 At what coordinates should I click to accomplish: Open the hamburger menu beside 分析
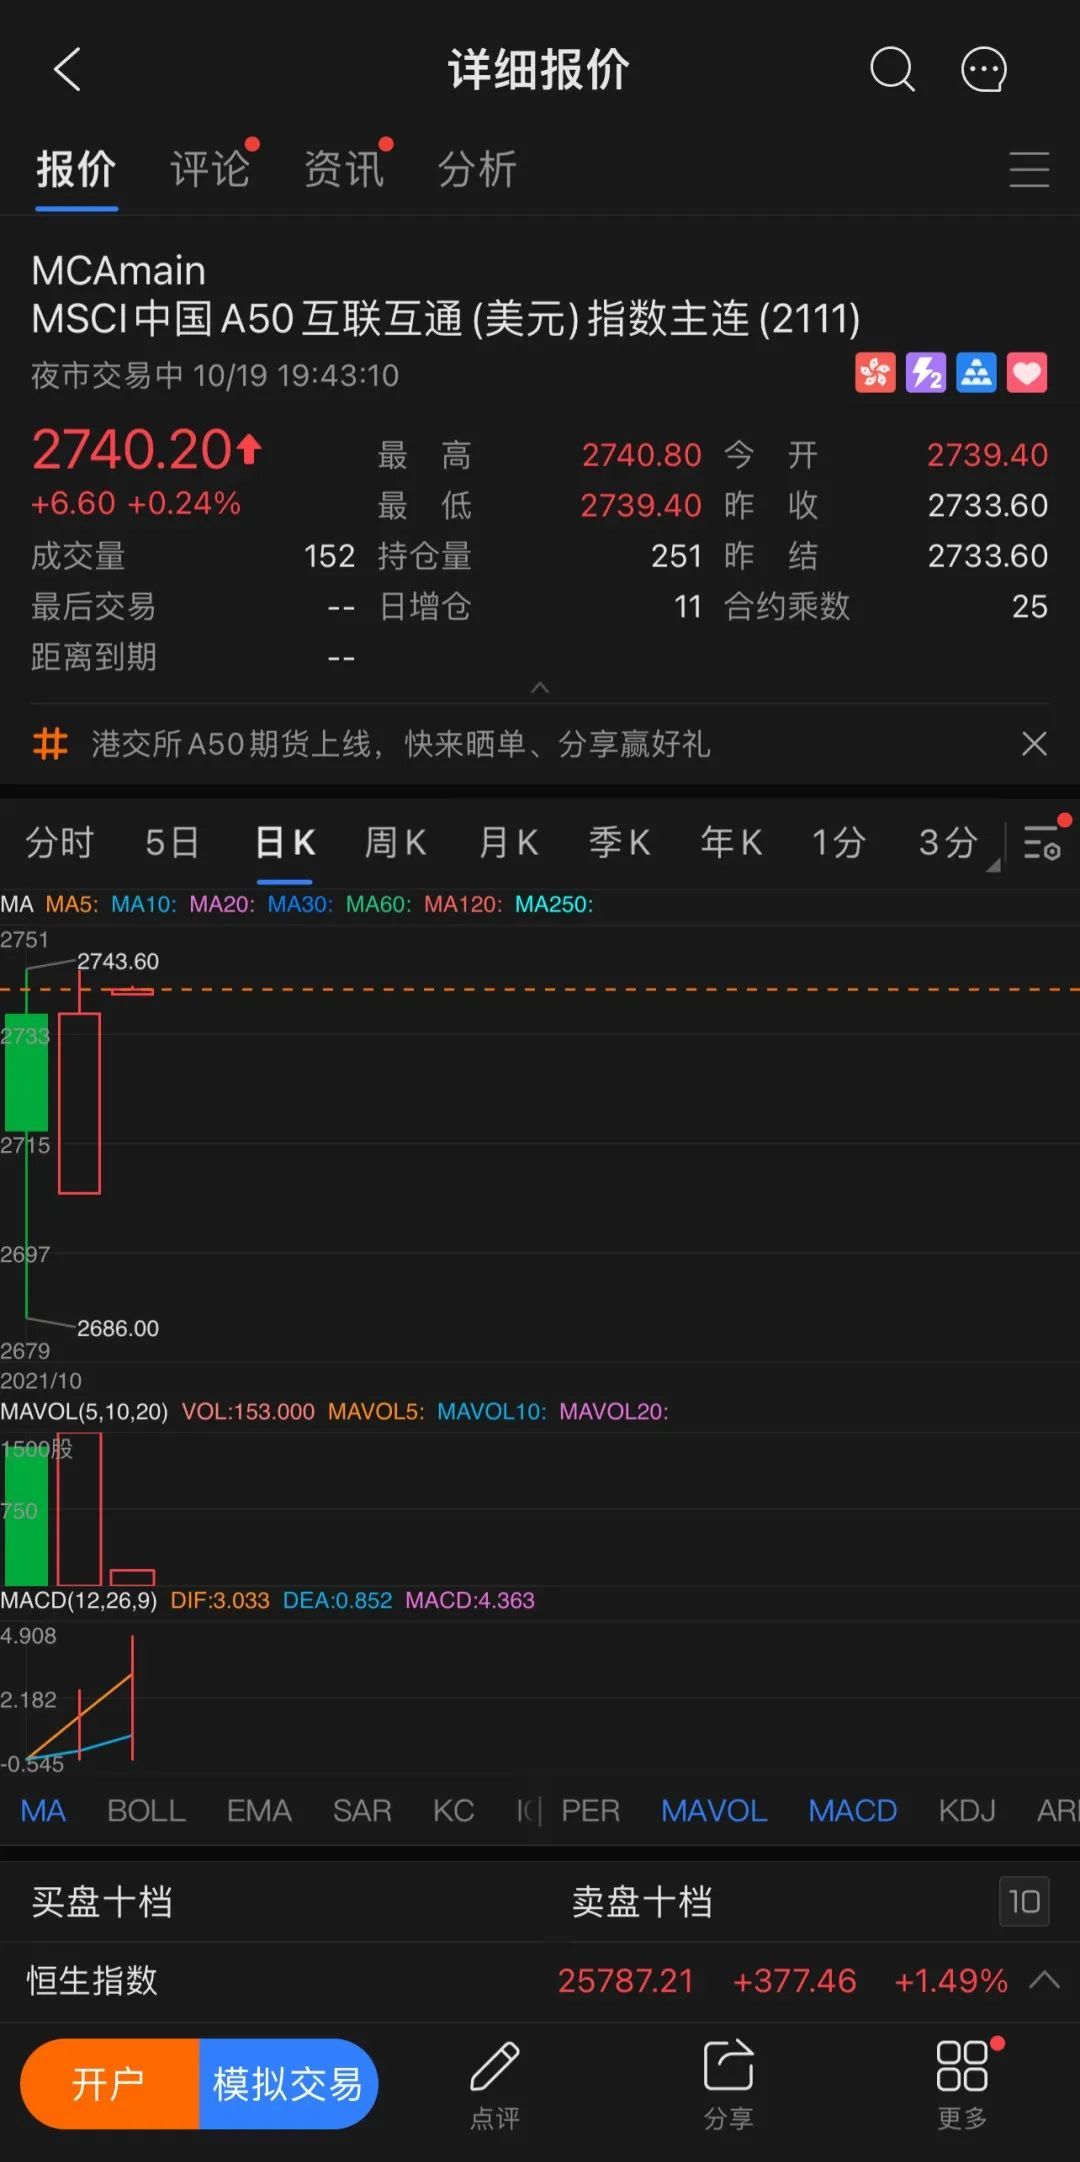coord(1029,170)
